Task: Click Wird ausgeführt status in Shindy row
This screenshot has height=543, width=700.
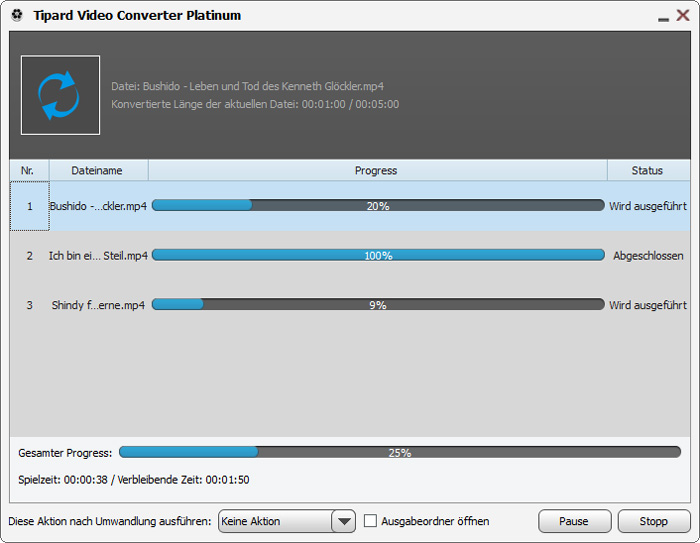Action: (648, 305)
